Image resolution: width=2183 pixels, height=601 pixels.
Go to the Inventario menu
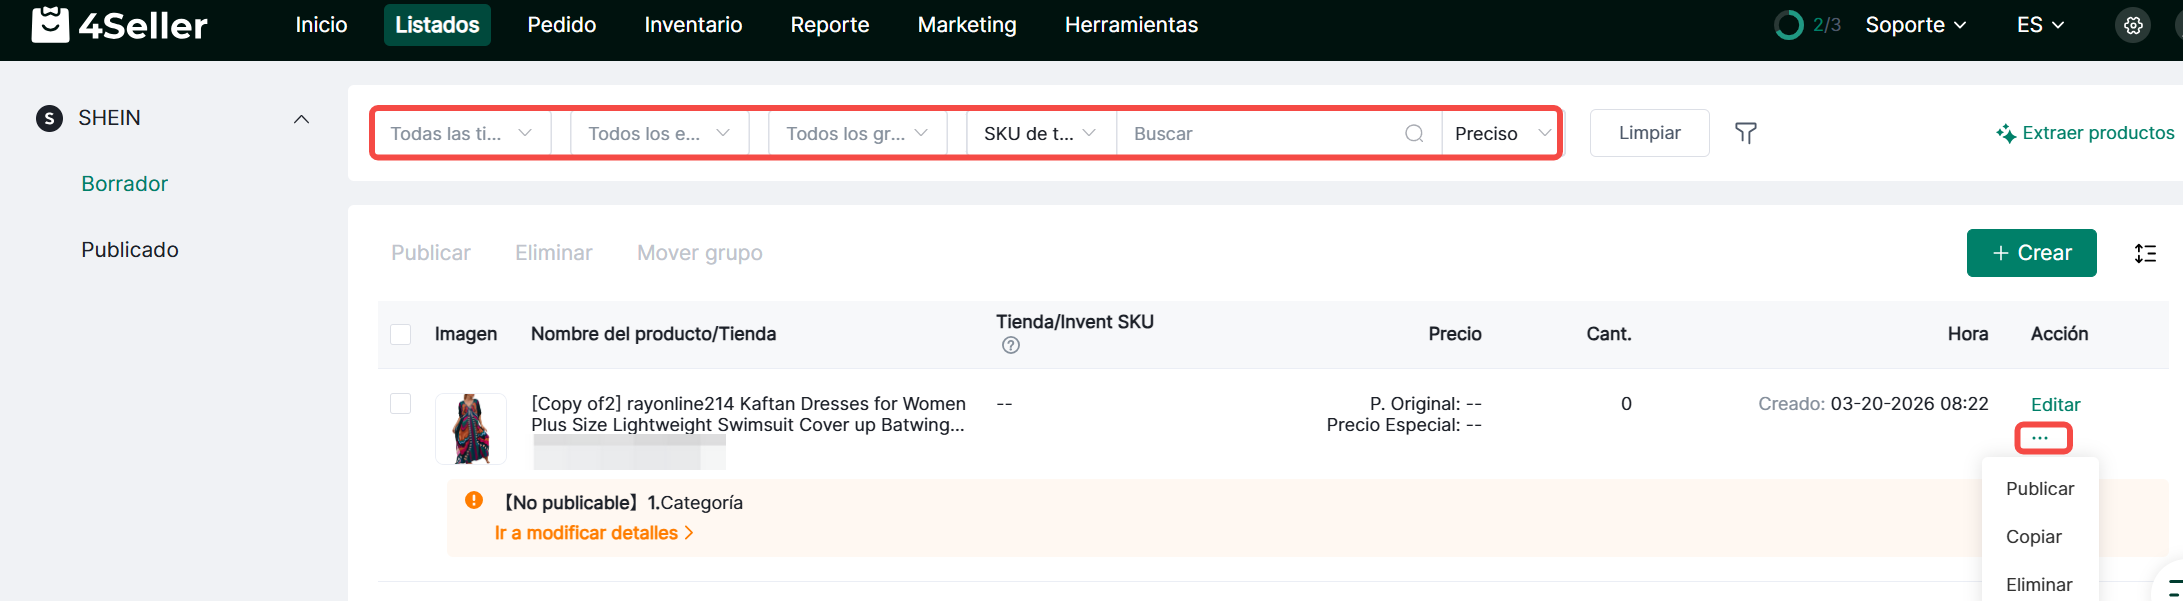point(693,25)
